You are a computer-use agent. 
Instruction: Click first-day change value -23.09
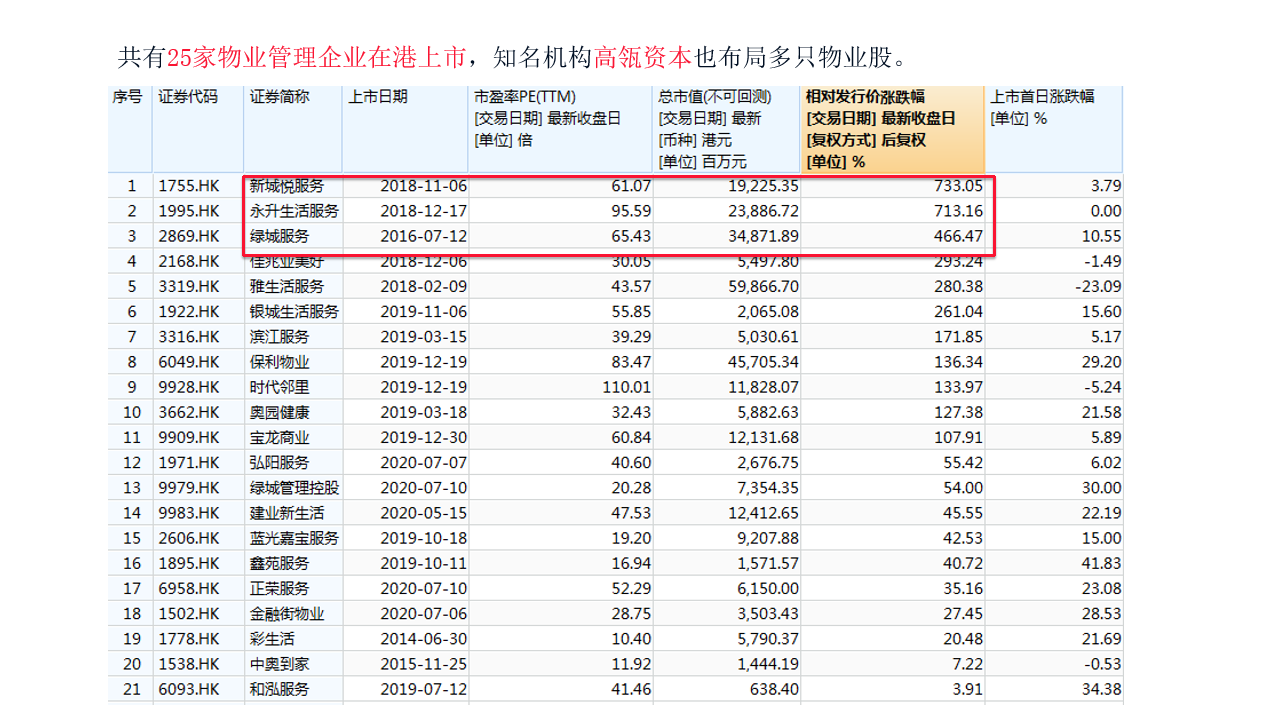(x=1098, y=286)
